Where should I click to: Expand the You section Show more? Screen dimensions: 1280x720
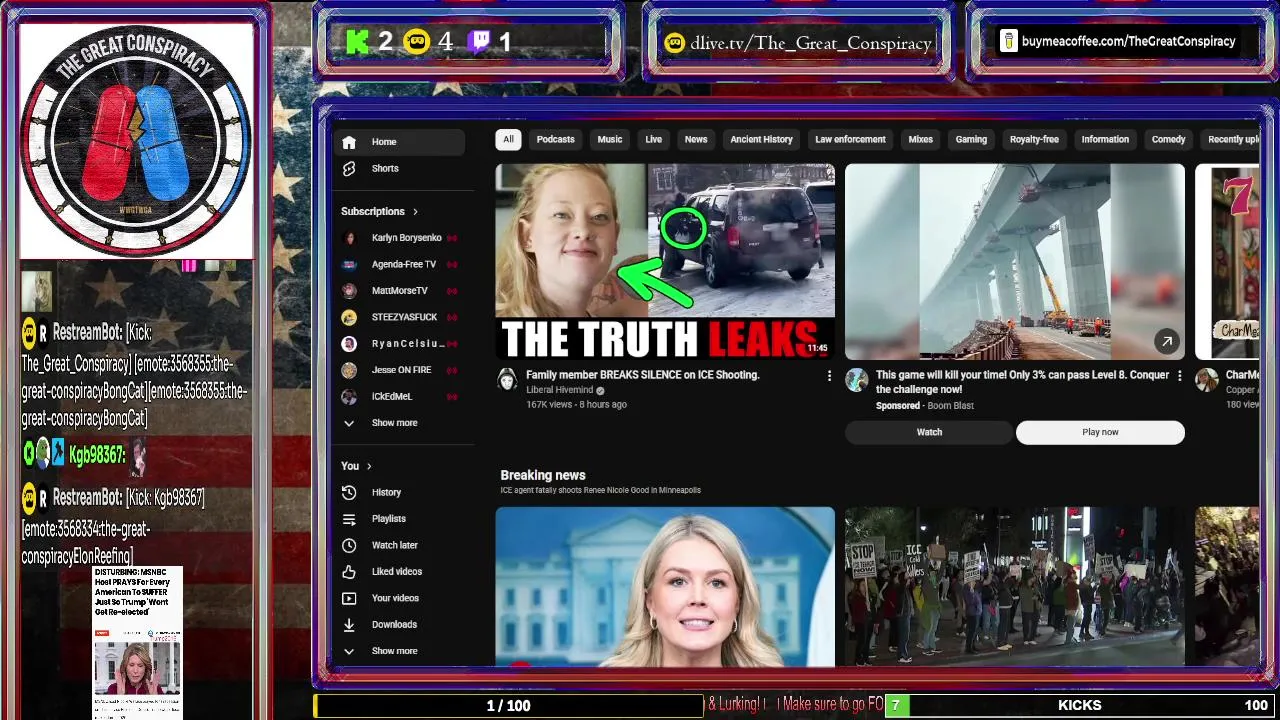point(395,651)
